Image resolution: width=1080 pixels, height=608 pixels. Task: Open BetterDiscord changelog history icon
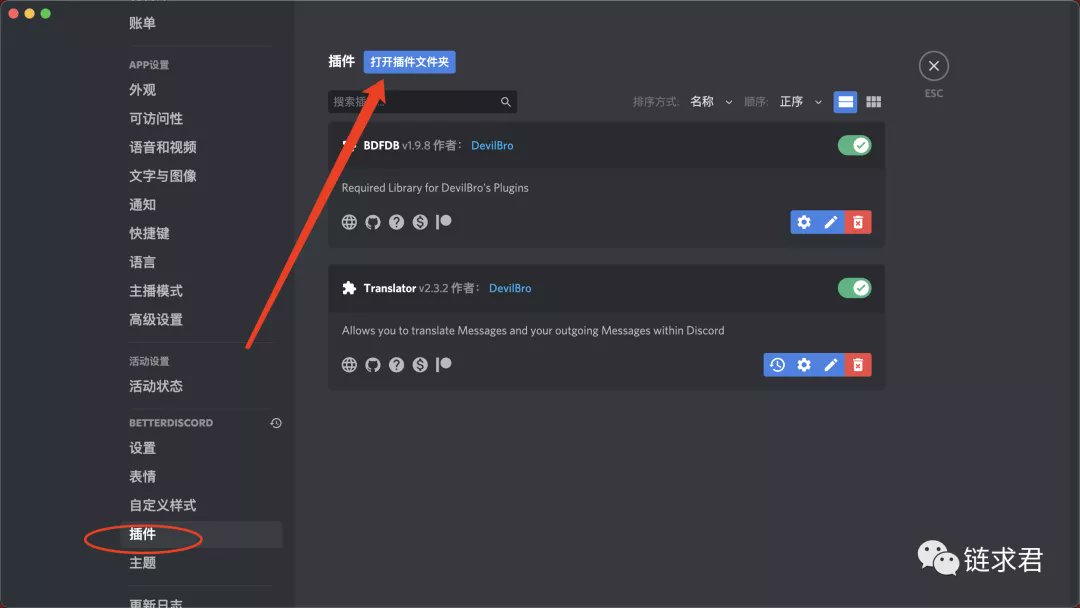click(276, 423)
